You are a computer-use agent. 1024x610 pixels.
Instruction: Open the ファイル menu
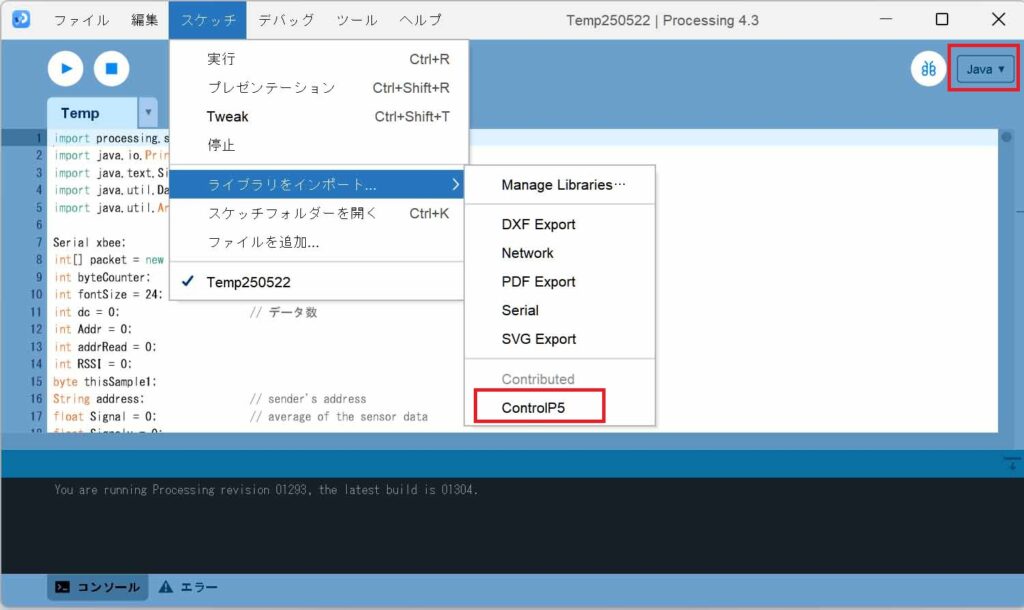[x=82, y=20]
